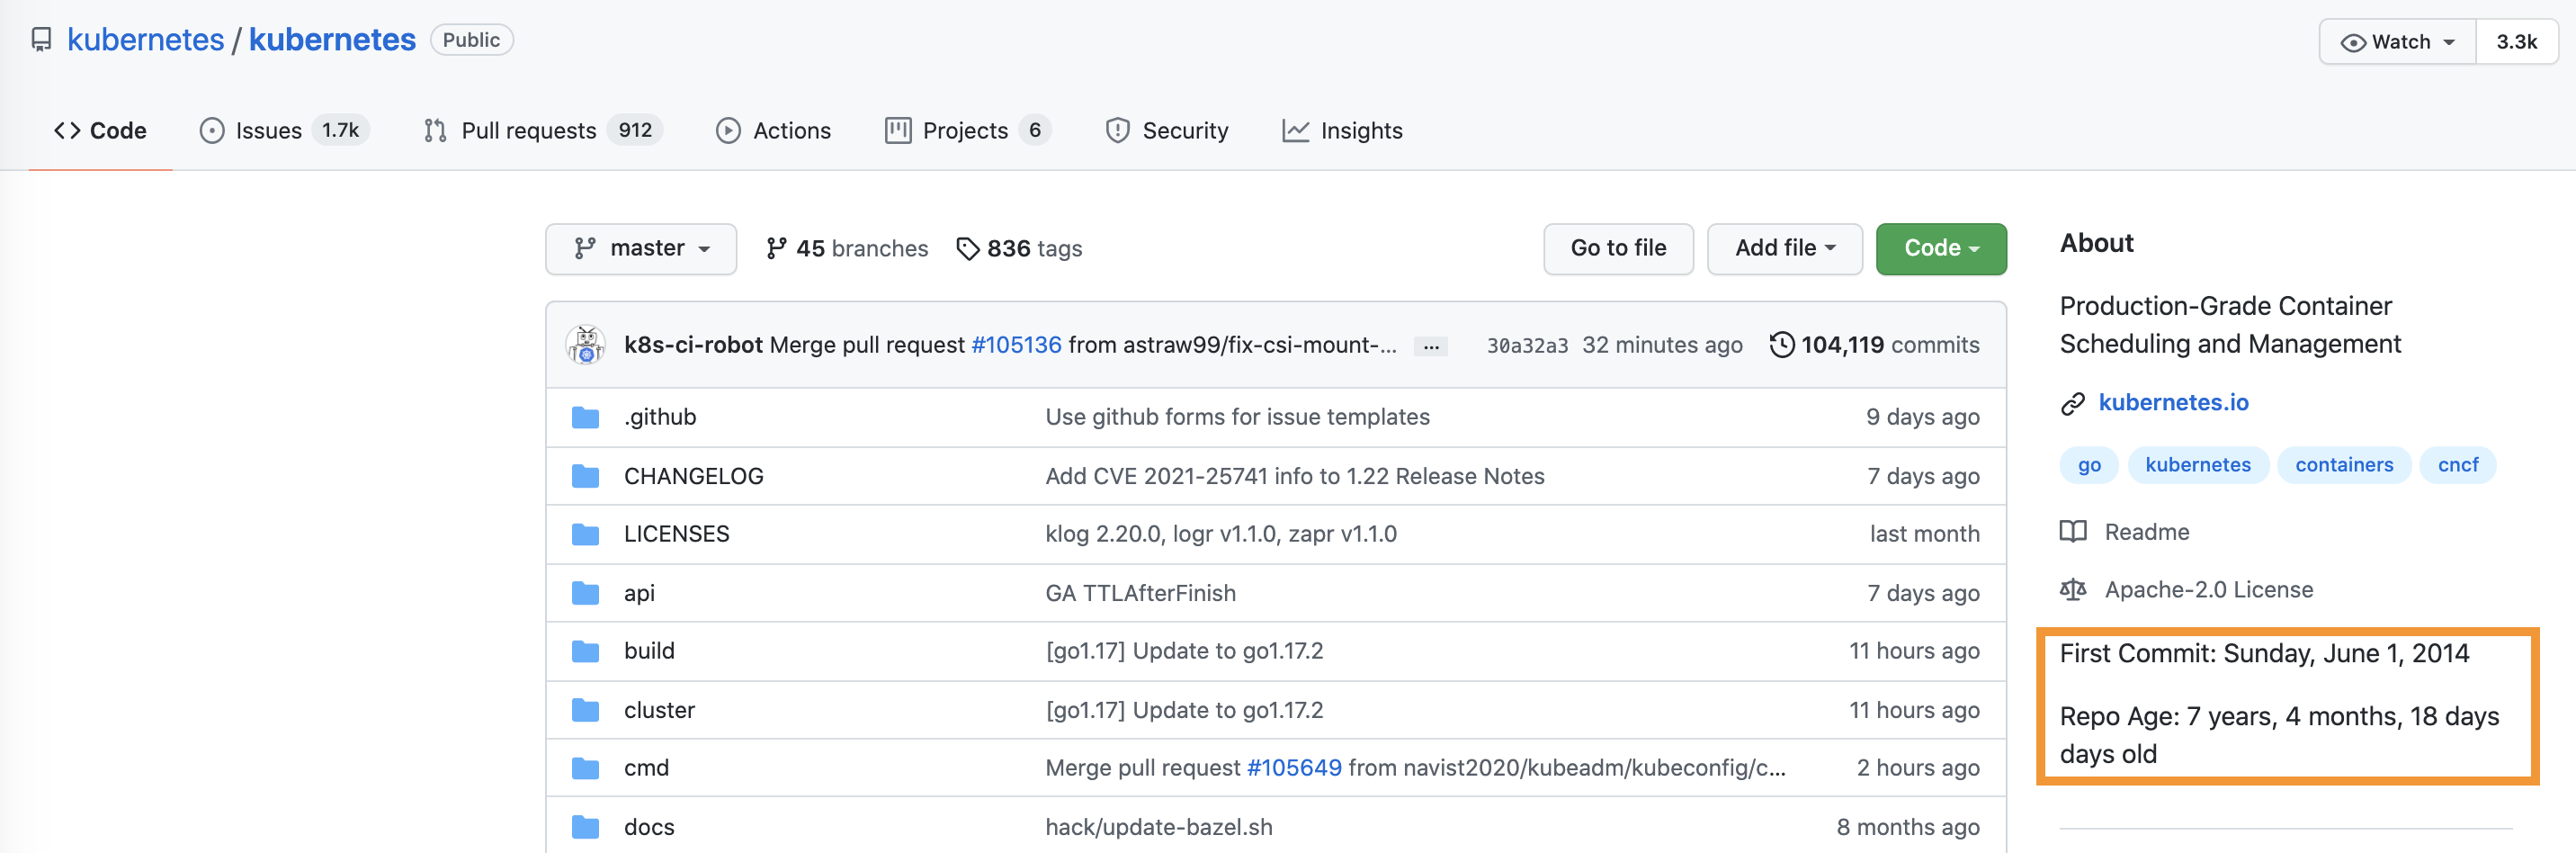This screenshot has height=853, width=2576.
Task: Open the LICENSES folder name
Action: 677,534
